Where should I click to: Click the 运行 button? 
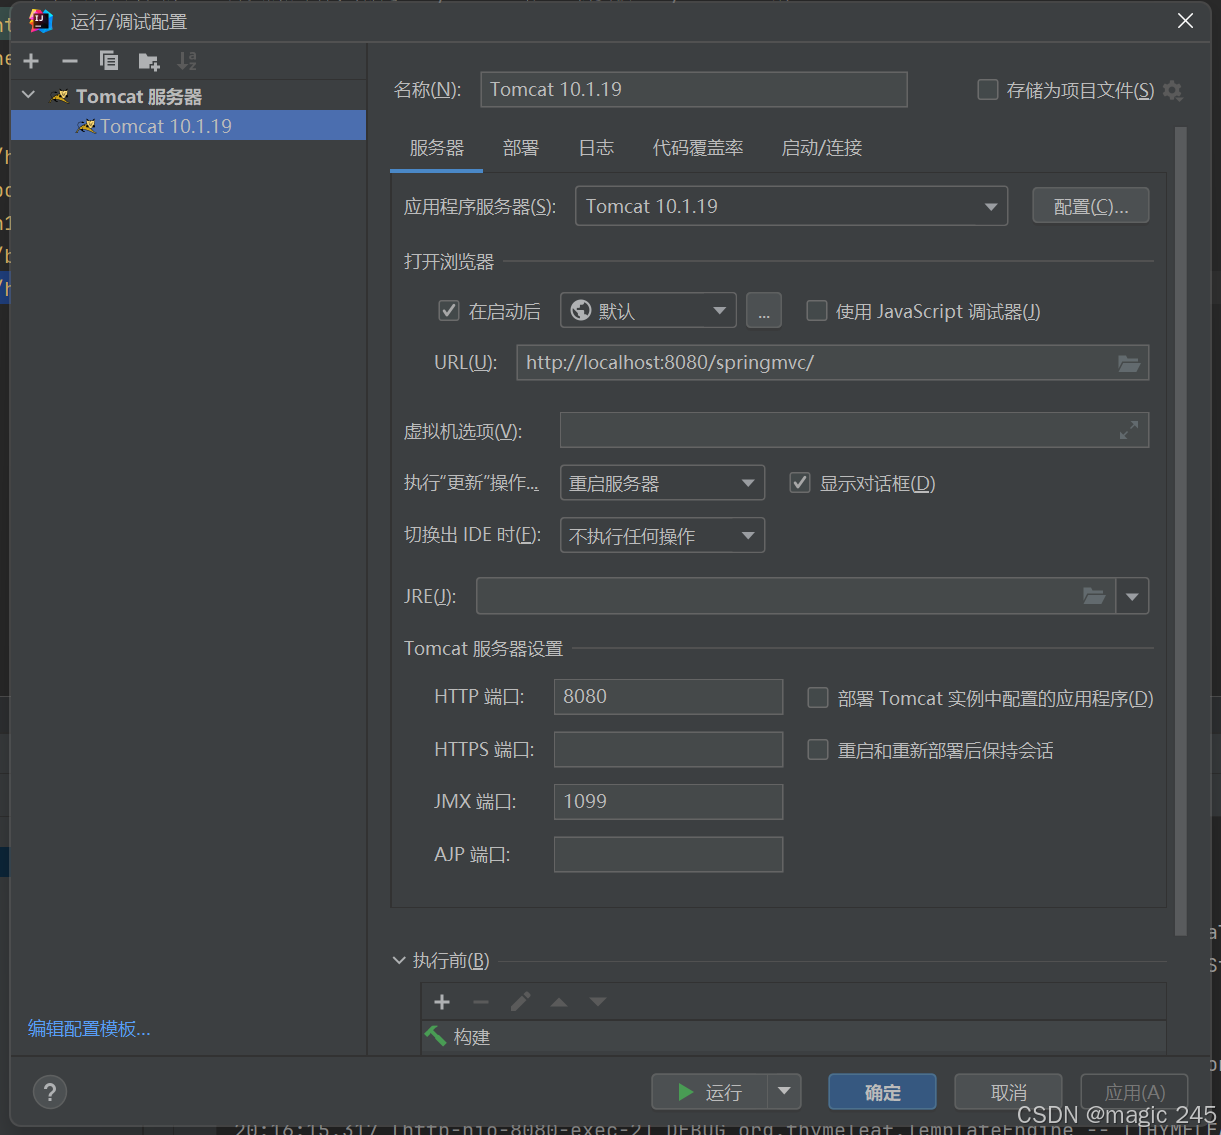coord(710,1092)
